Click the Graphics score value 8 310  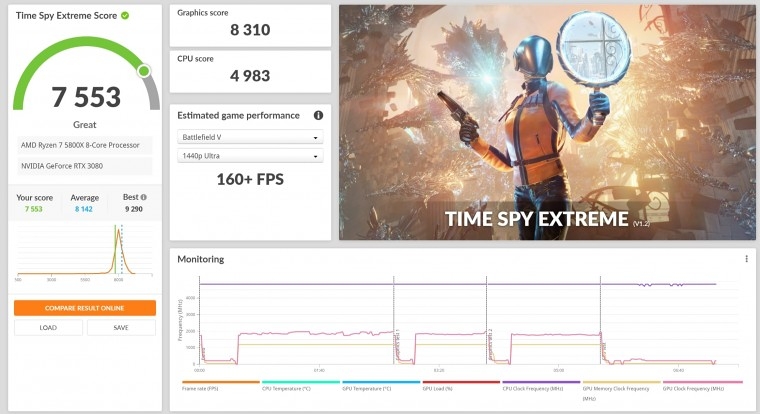coord(250,30)
